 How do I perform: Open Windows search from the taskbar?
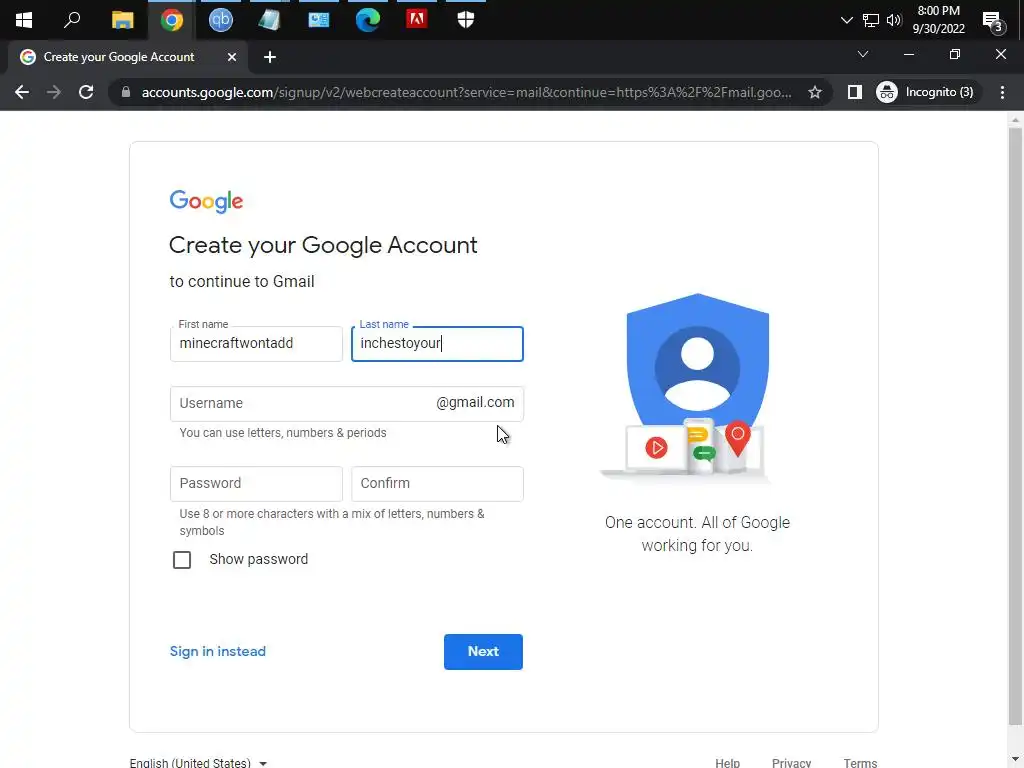click(x=72, y=20)
